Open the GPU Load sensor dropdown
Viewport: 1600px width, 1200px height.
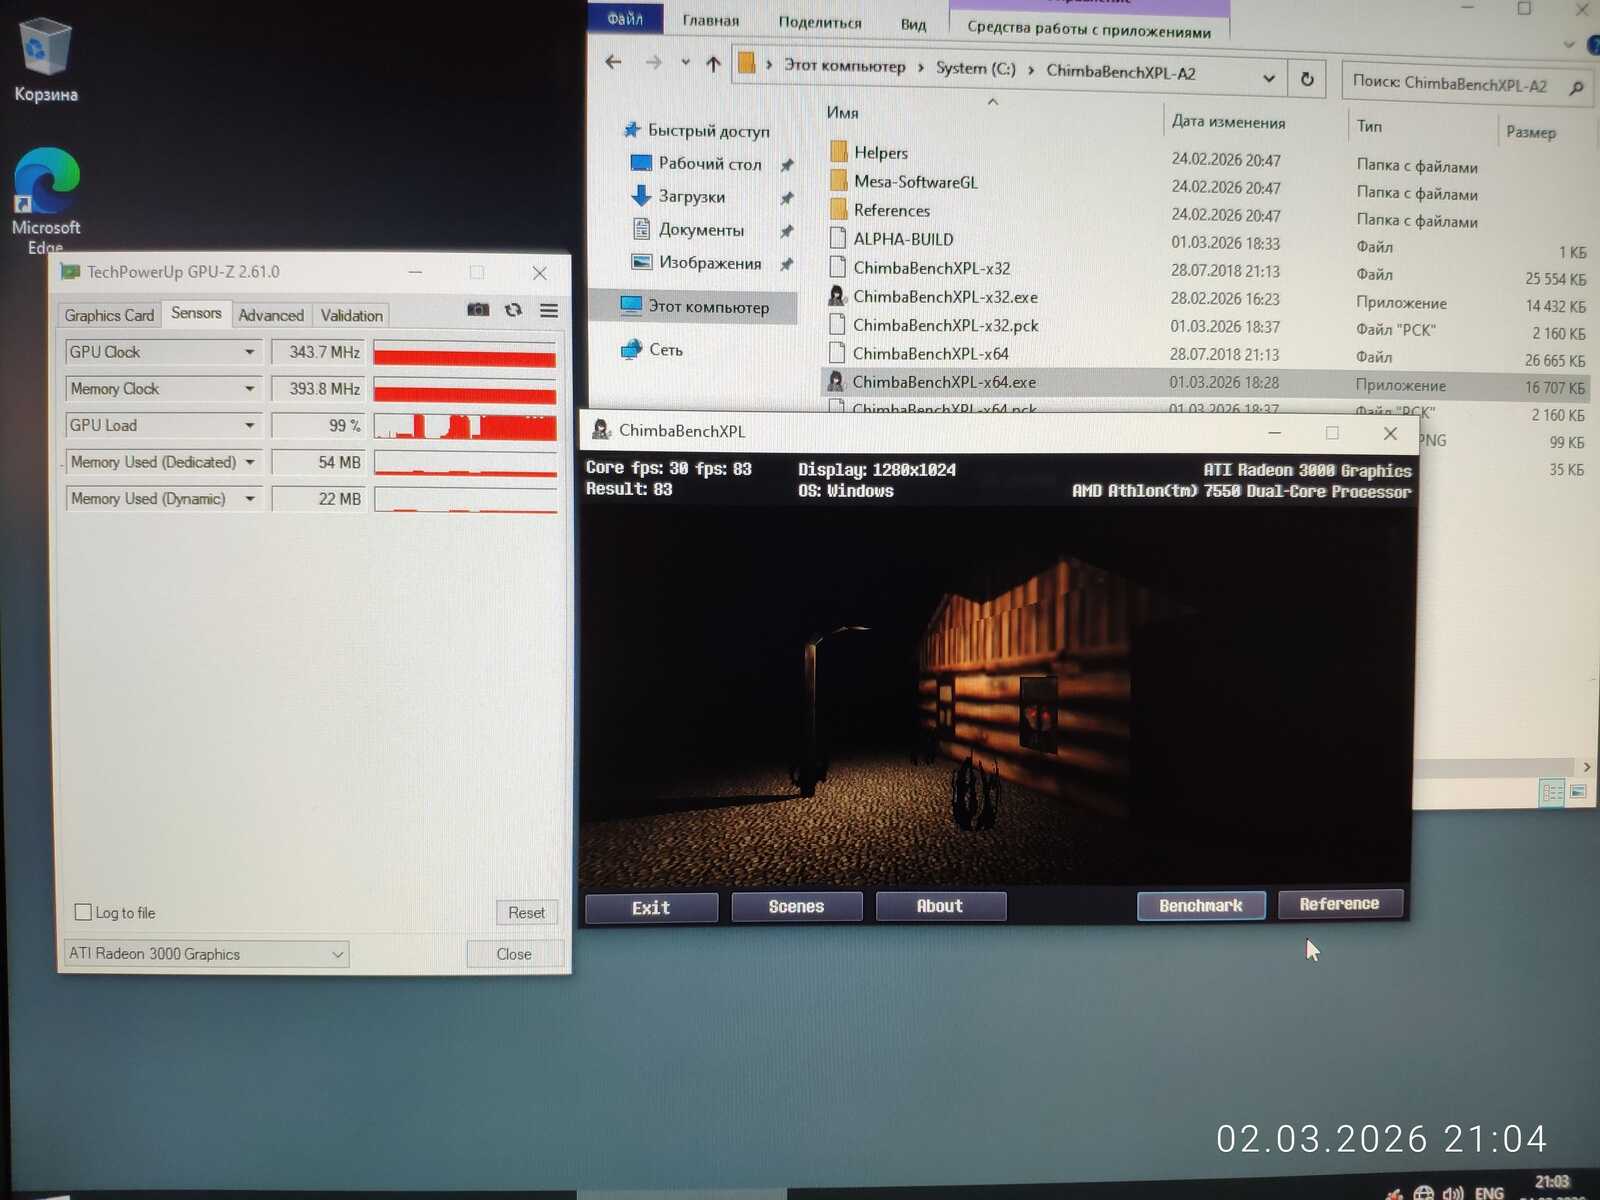point(249,426)
